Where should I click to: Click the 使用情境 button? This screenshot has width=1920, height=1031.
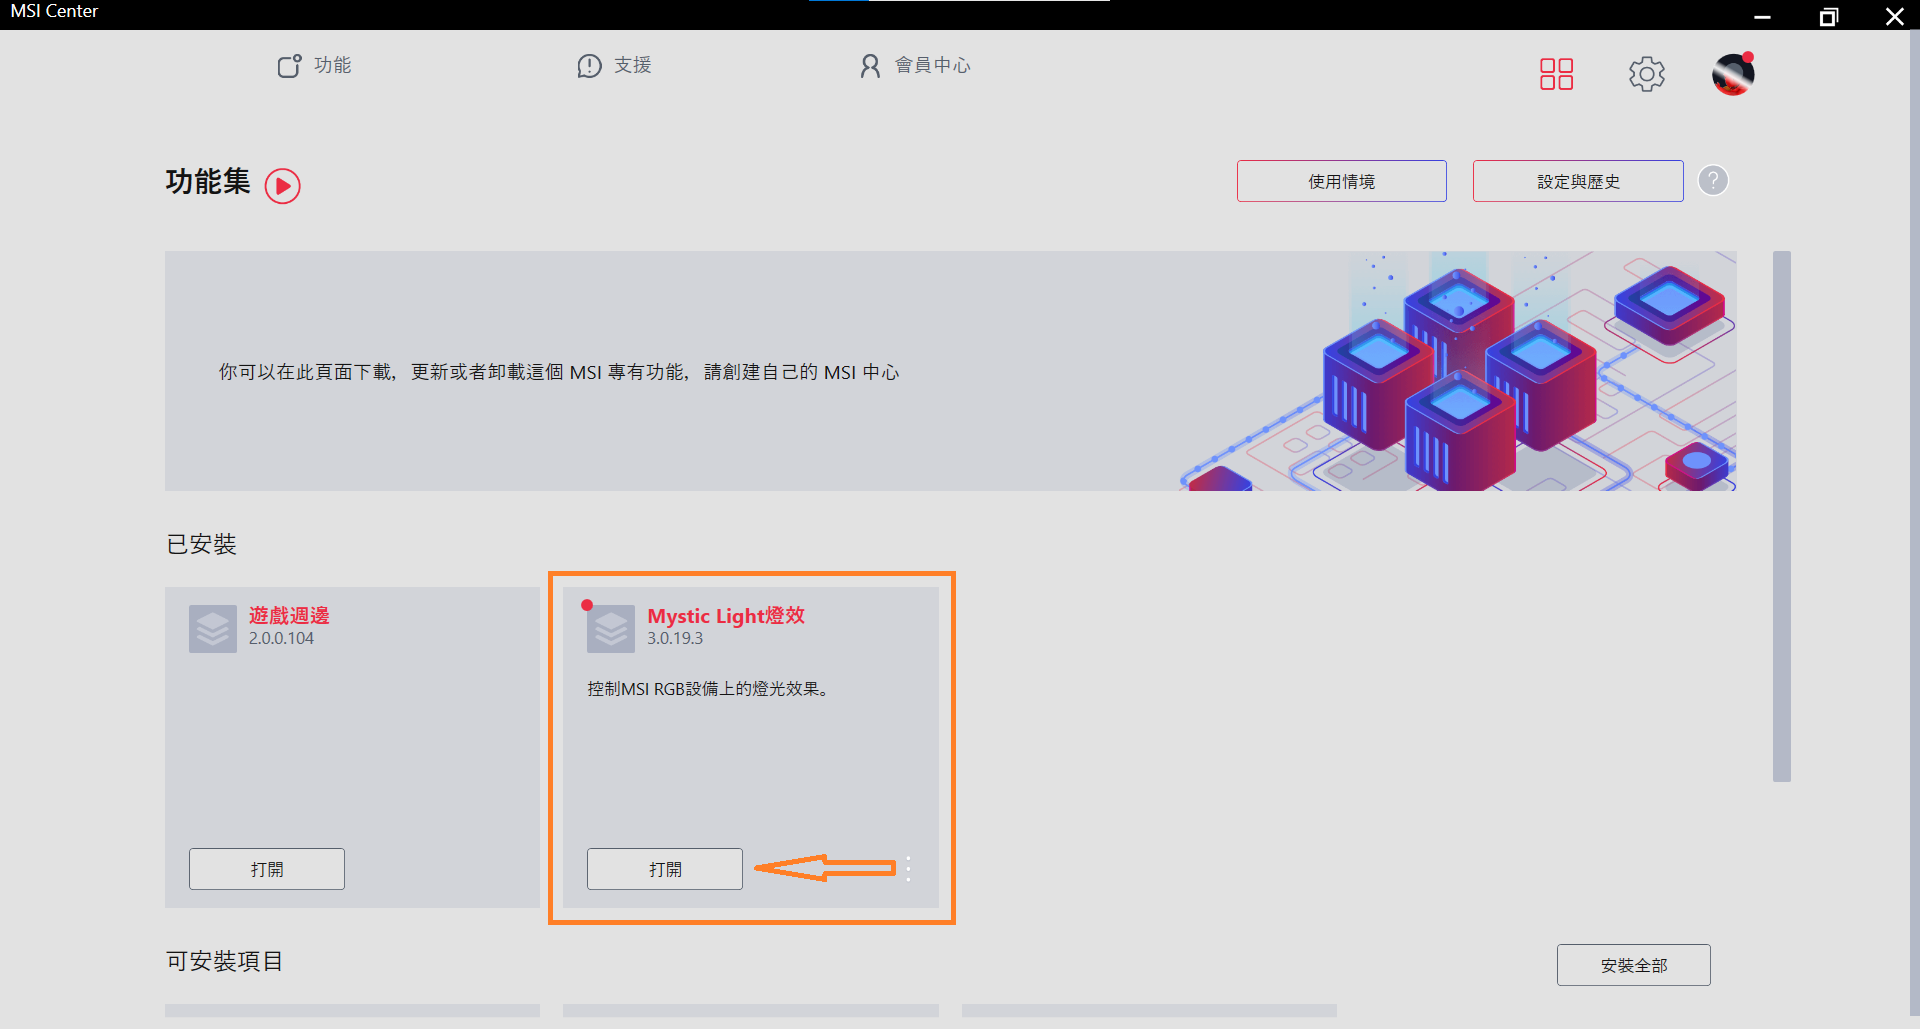click(x=1341, y=181)
